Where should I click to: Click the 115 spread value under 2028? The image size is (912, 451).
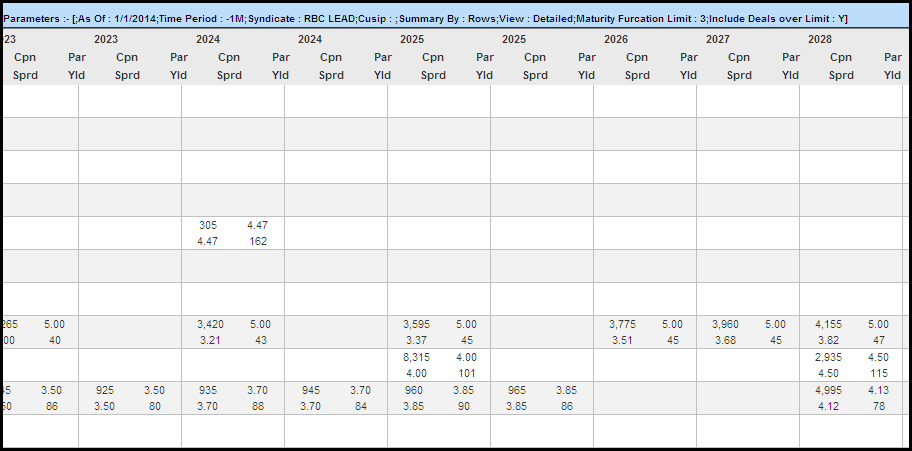click(879, 373)
